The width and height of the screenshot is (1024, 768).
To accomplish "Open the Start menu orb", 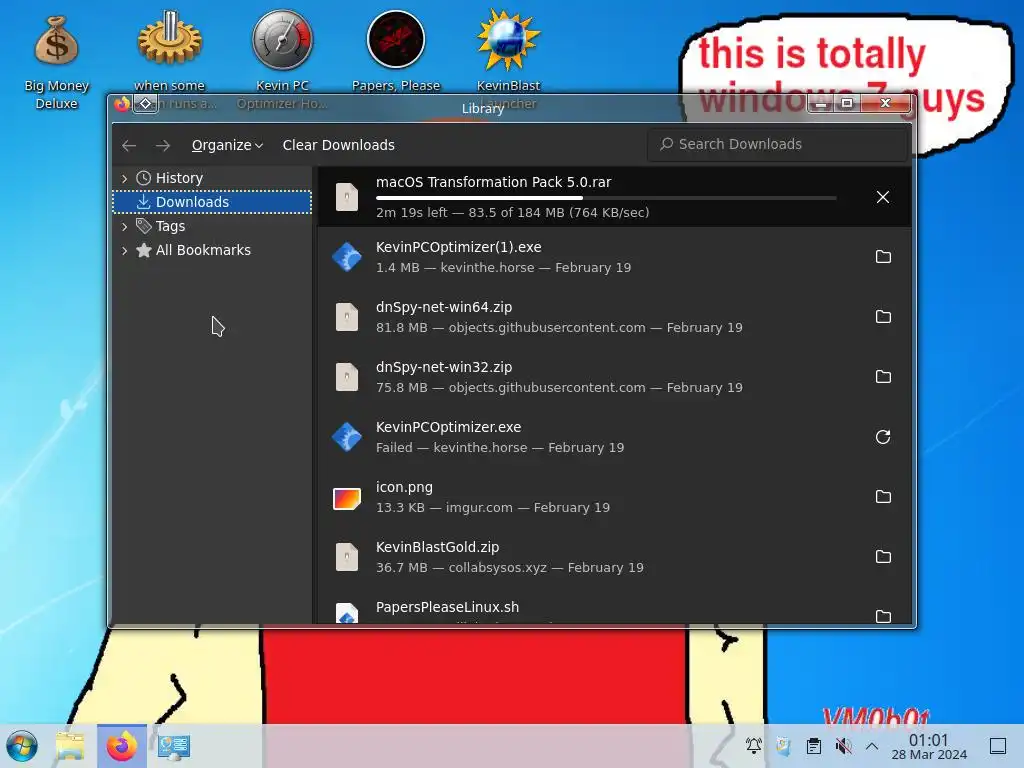I will click(x=22, y=746).
